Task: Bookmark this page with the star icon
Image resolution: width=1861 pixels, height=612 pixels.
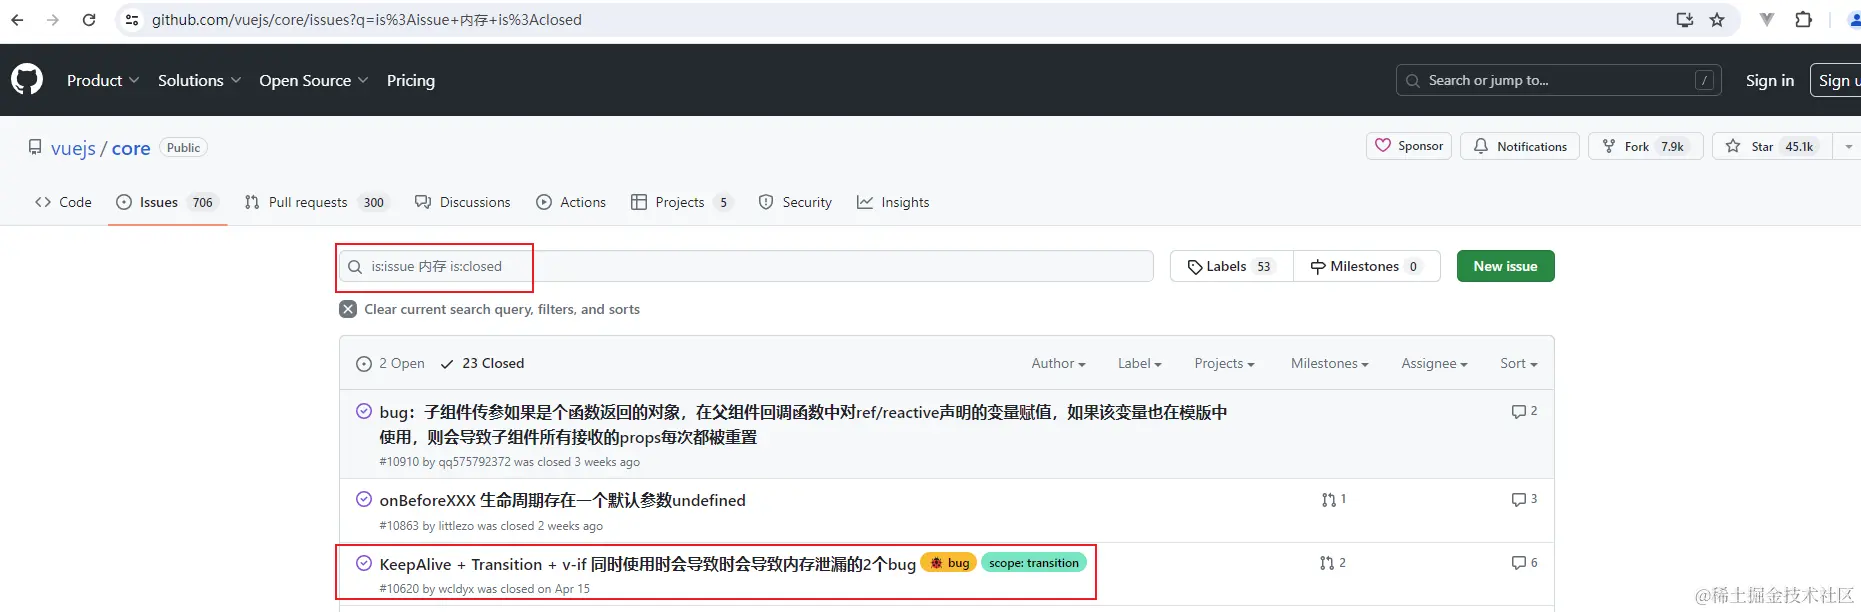Action: click(1717, 20)
